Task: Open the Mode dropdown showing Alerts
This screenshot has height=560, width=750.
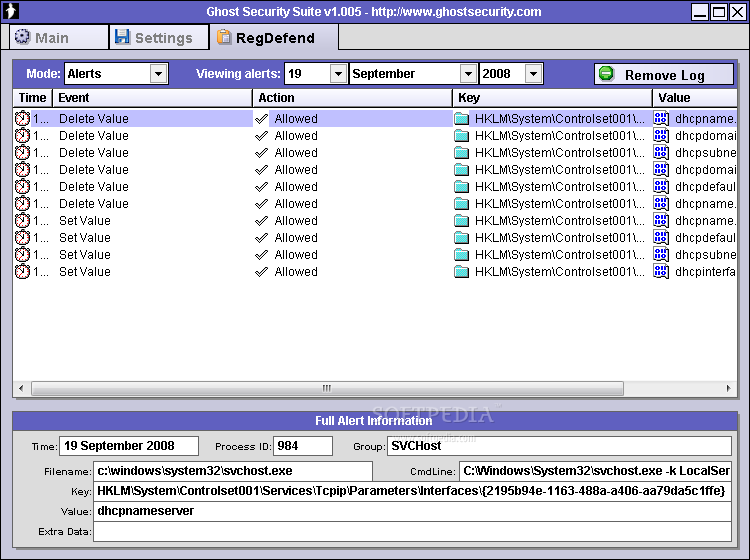Action: [116, 74]
